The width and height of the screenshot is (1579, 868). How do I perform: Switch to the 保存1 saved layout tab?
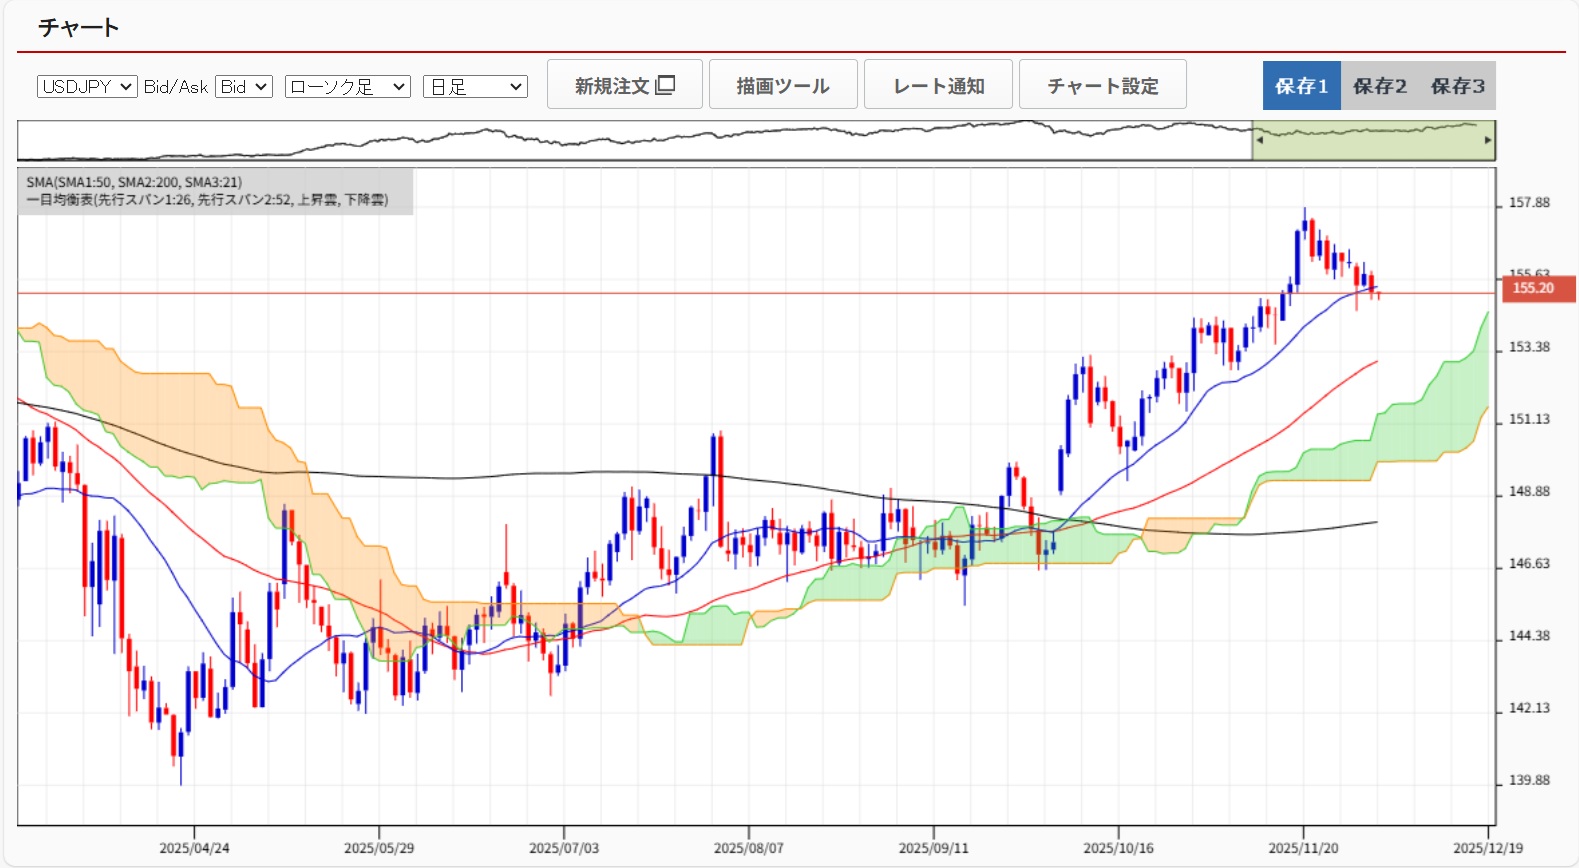(1301, 86)
